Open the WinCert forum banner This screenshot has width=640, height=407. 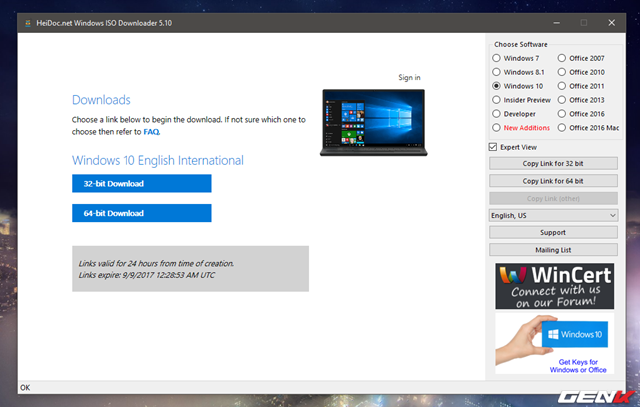[554, 286]
